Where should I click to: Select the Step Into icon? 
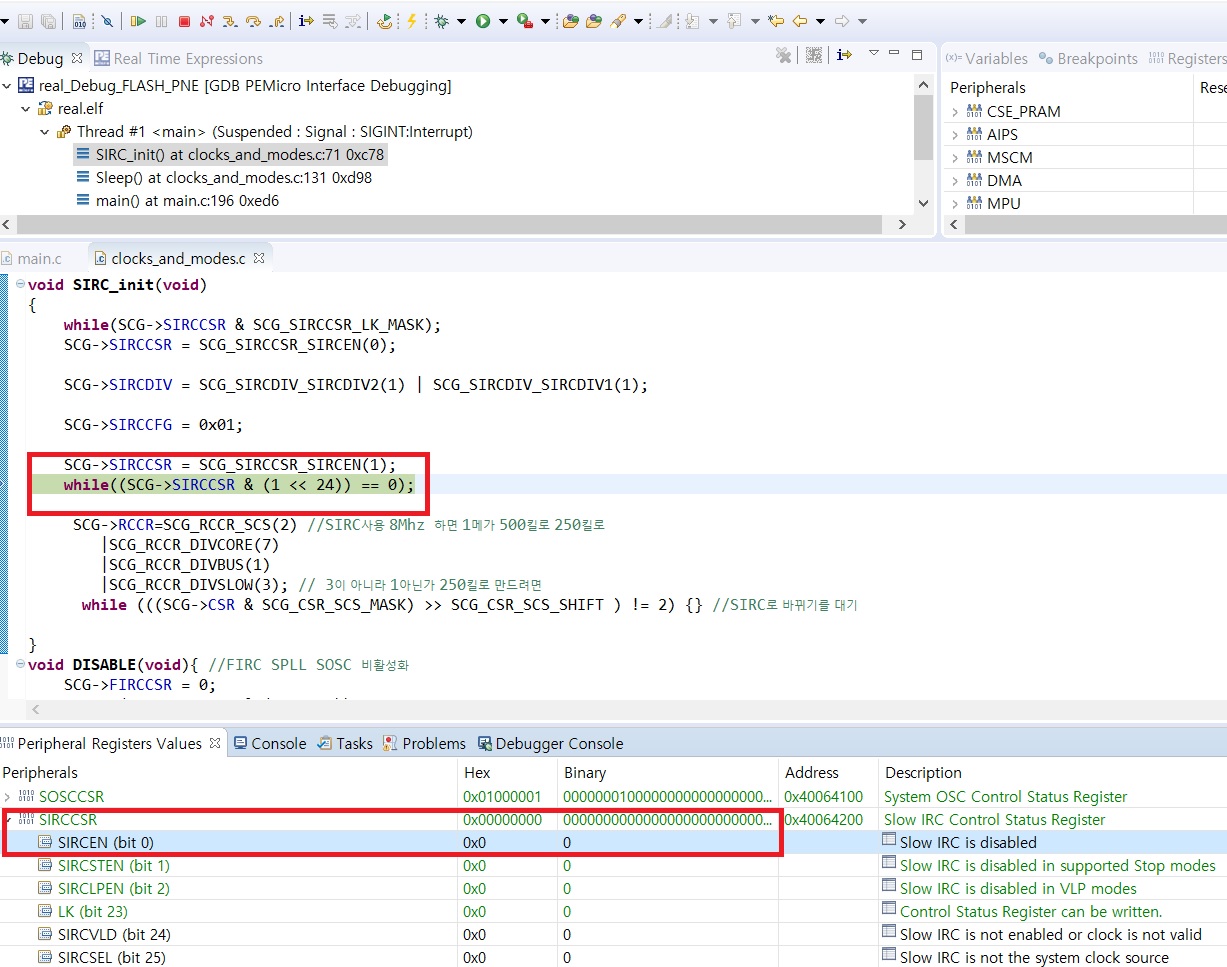tap(229, 20)
